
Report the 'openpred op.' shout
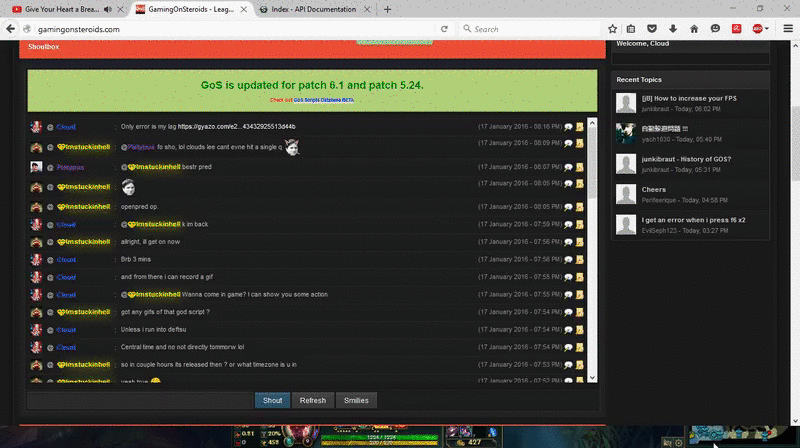(x=580, y=207)
